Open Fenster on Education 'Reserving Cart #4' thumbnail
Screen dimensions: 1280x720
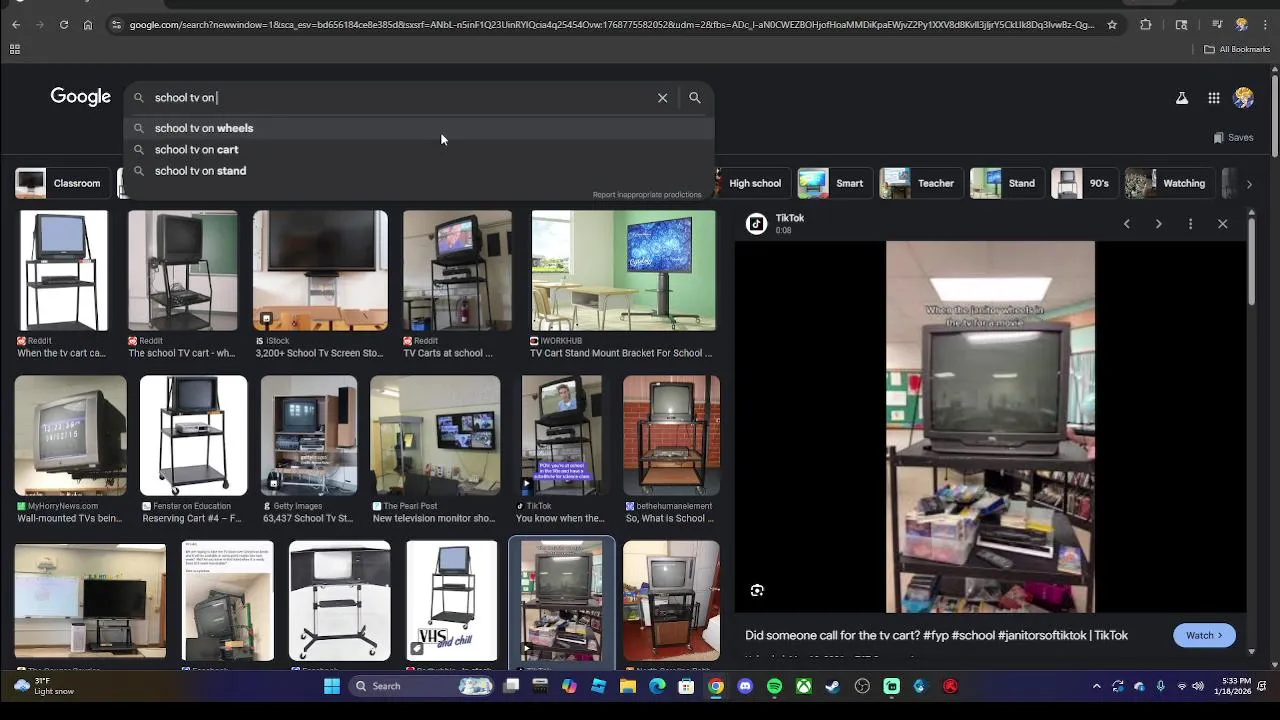point(193,436)
